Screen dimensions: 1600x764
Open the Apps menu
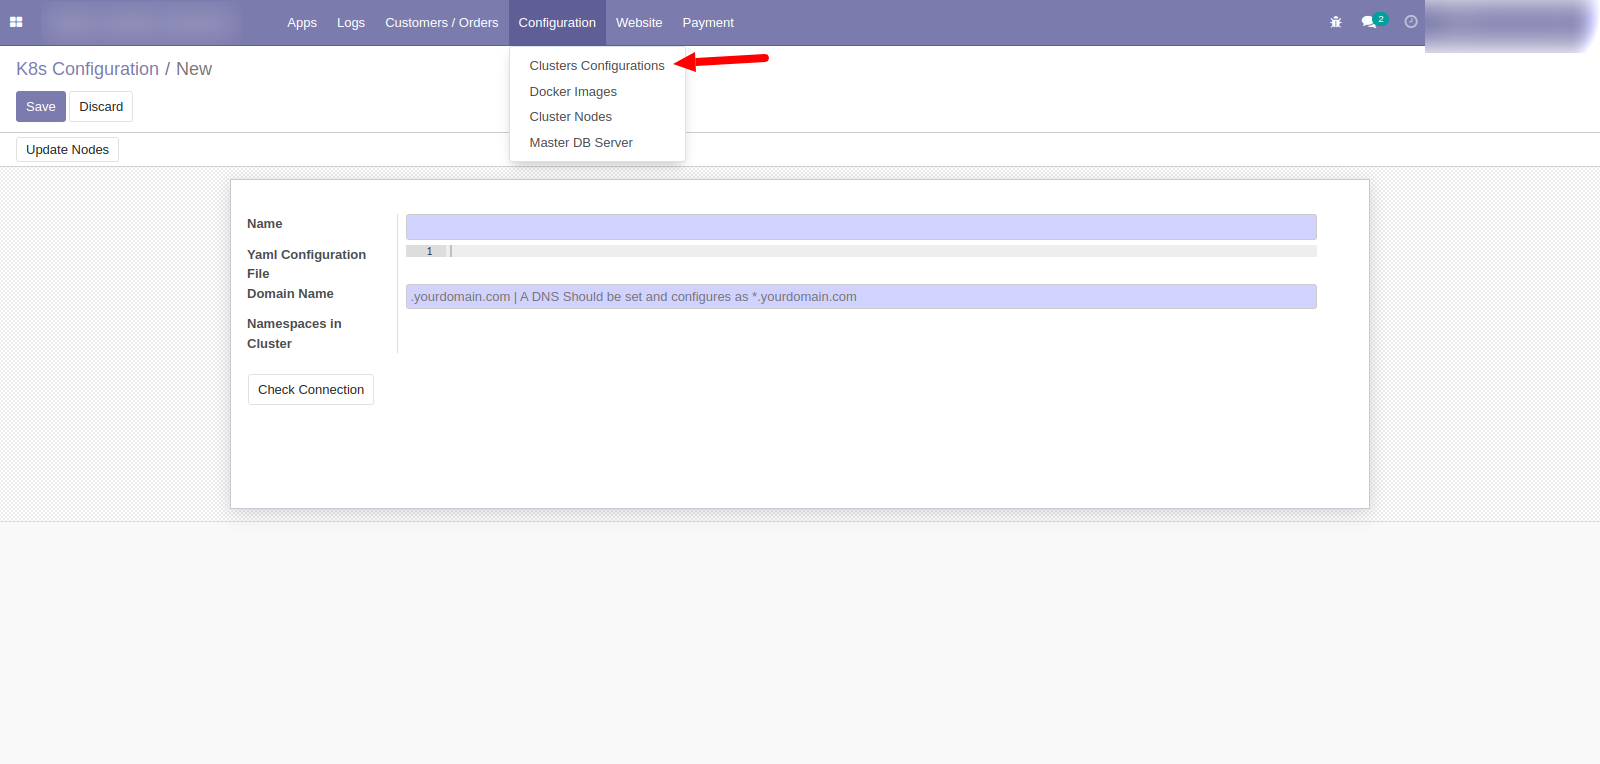point(301,23)
